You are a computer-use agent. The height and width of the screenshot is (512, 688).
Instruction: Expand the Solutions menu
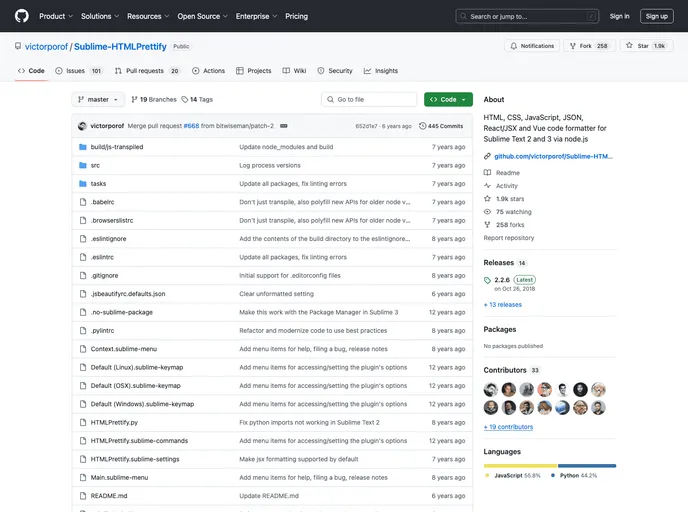click(100, 16)
